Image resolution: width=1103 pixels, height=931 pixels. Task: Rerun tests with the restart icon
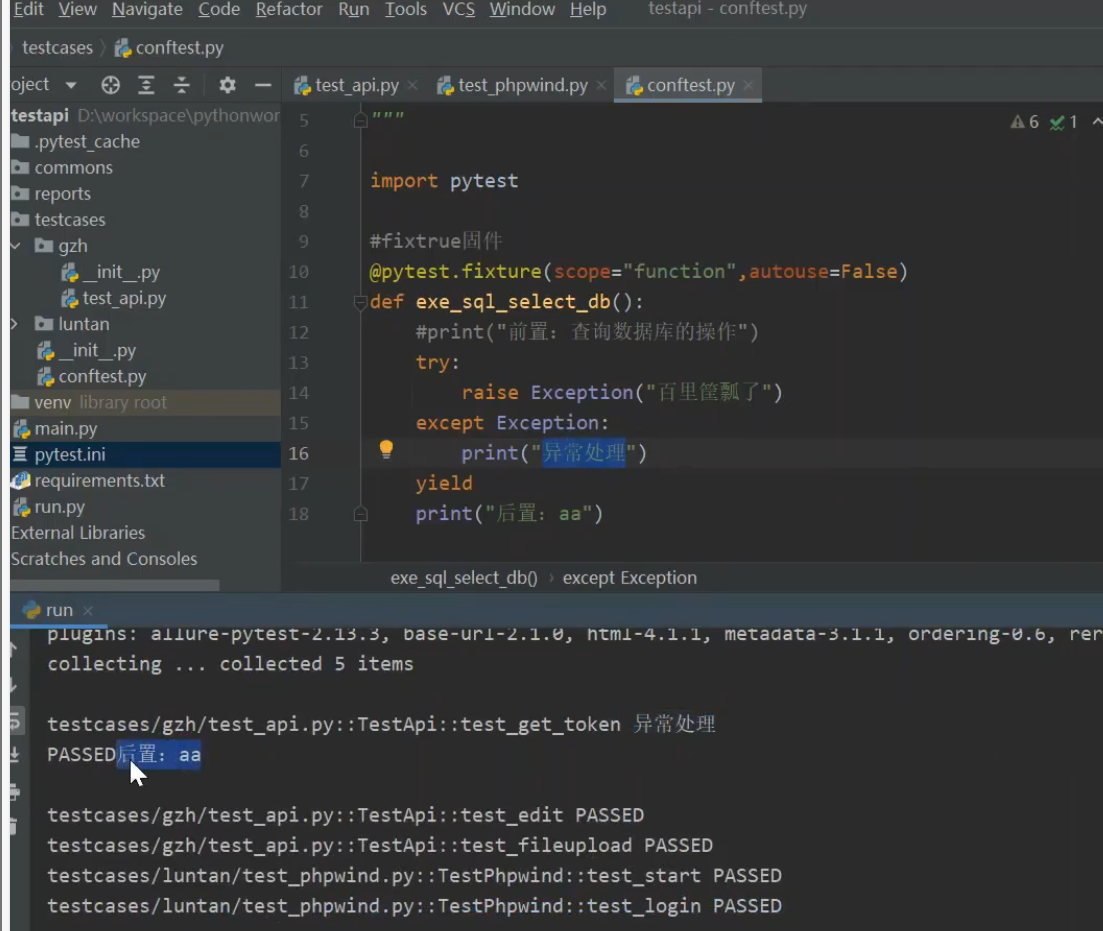[x=12, y=722]
